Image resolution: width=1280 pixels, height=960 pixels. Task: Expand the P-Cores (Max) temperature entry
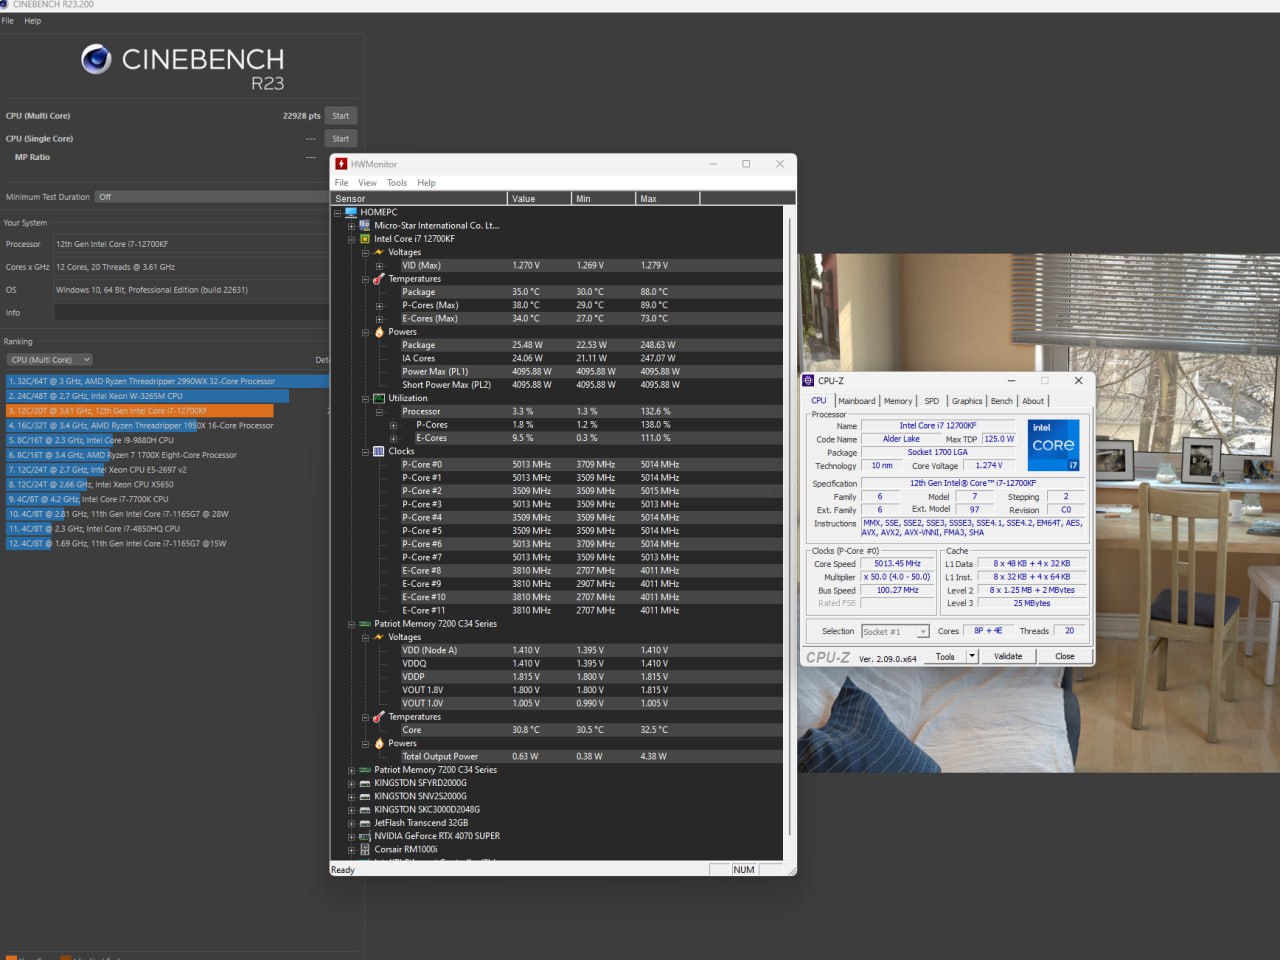tap(379, 306)
